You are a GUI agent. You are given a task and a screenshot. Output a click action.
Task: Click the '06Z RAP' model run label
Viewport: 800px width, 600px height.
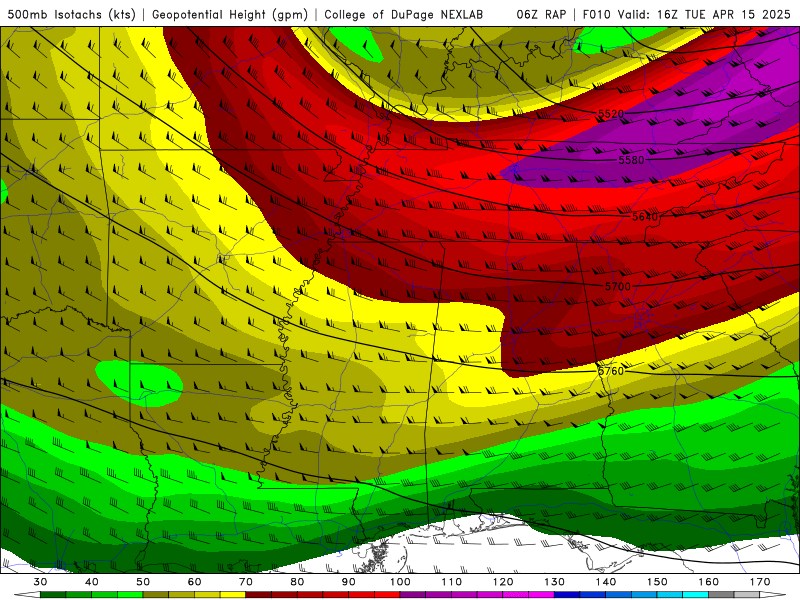[541, 14]
